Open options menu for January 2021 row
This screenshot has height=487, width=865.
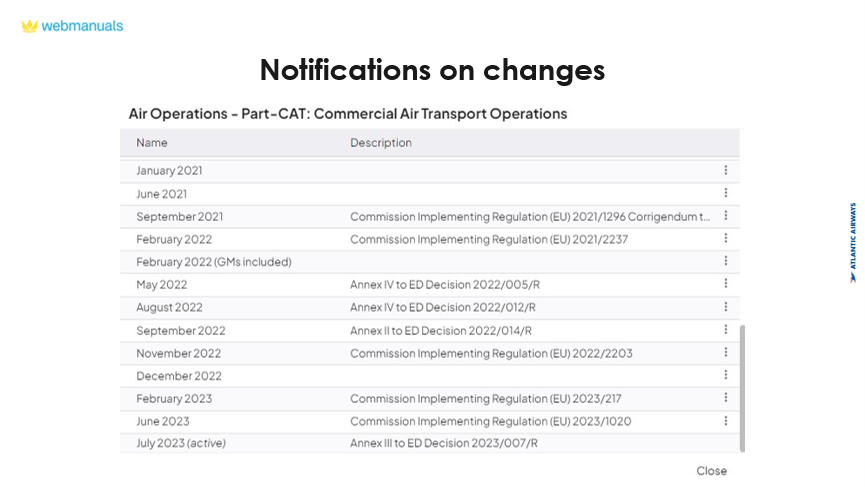pyautogui.click(x=726, y=171)
